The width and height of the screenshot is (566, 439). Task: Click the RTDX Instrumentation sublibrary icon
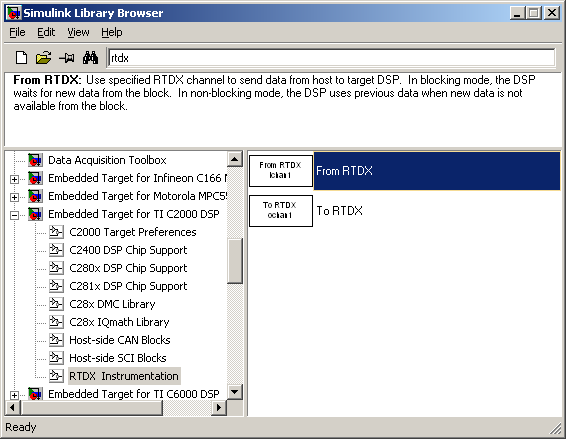tap(56, 376)
